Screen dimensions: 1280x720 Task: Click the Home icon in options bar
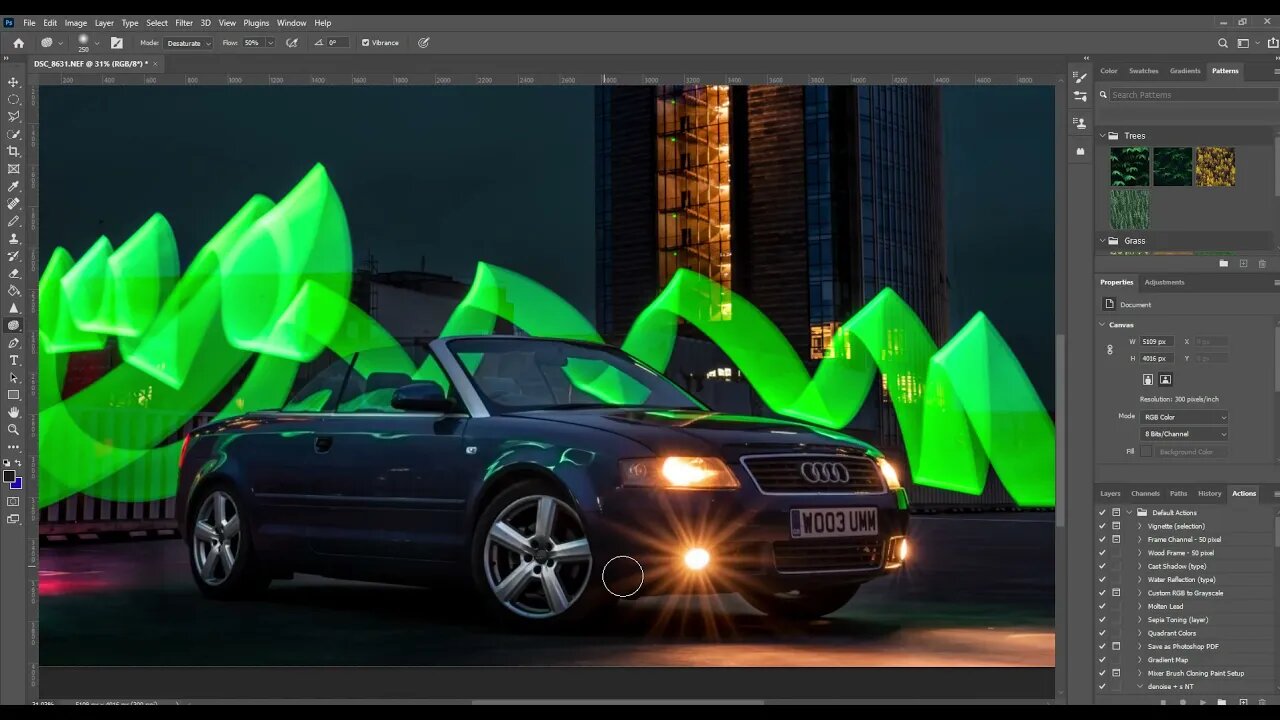pyautogui.click(x=18, y=43)
